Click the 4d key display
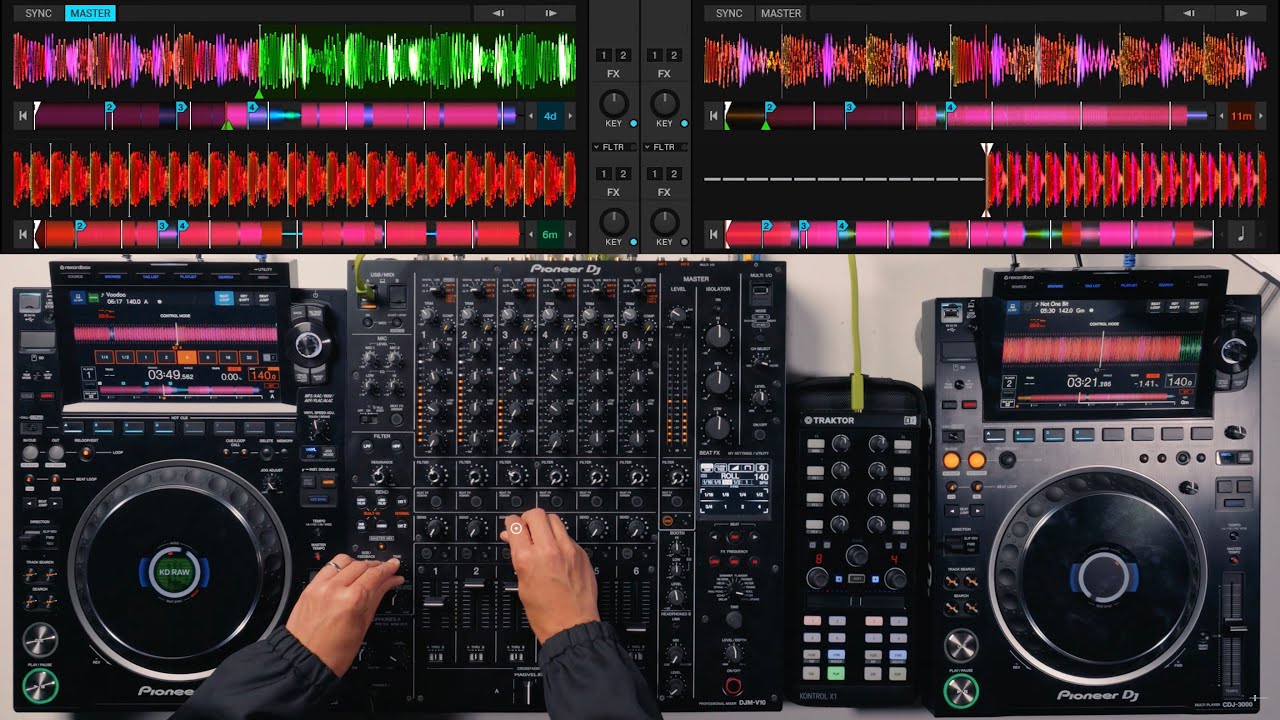1280x720 pixels. (x=550, y=116)
